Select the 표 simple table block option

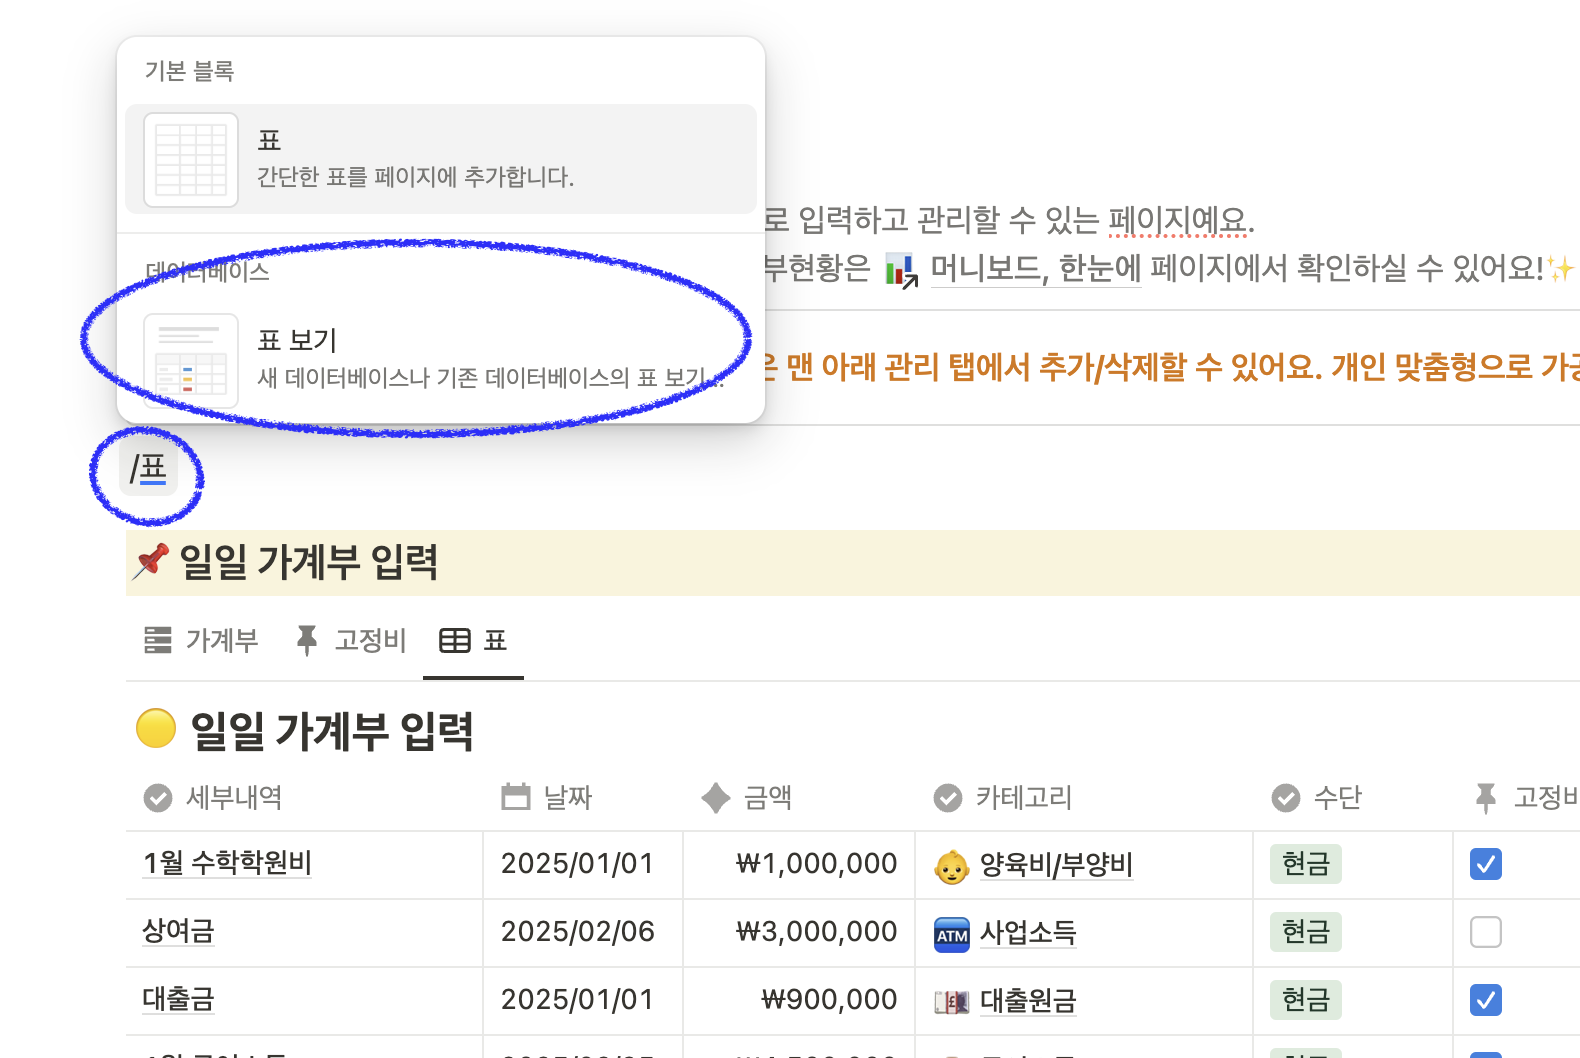[x=441, y=159]
